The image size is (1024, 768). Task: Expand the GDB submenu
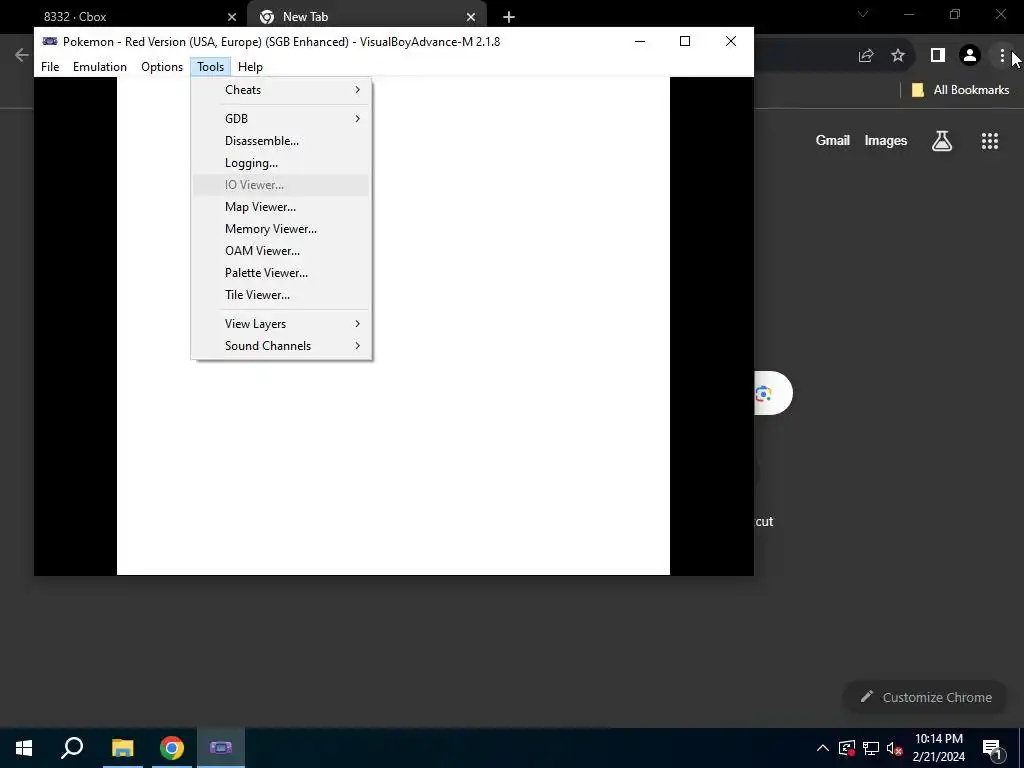[x=281, y=118]
